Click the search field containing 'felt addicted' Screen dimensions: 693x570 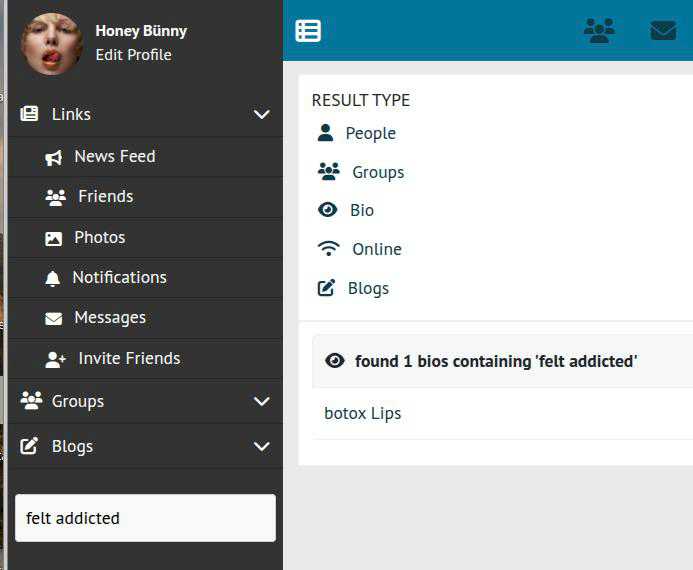point(145,518)
